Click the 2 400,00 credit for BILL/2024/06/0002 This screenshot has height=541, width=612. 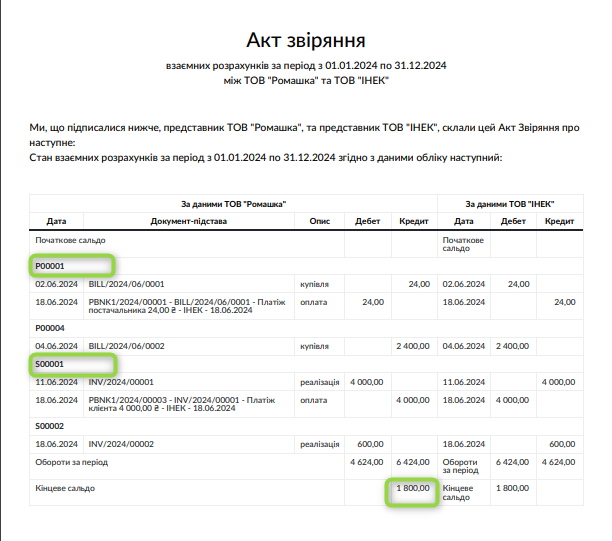tap(412, 346)
